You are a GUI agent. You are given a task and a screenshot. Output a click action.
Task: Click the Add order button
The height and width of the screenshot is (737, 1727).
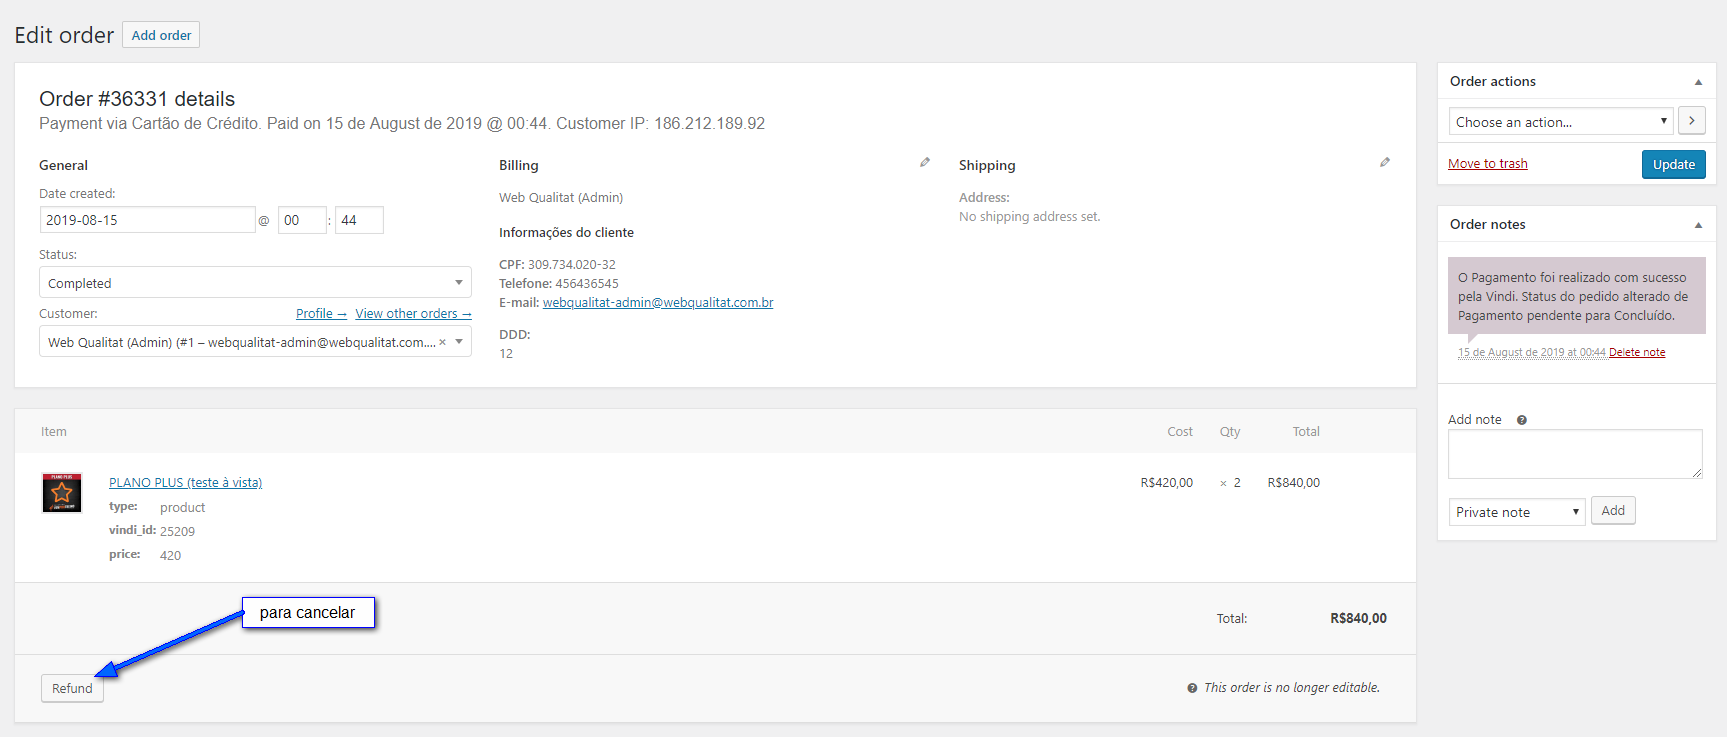(x=161, y=35)
